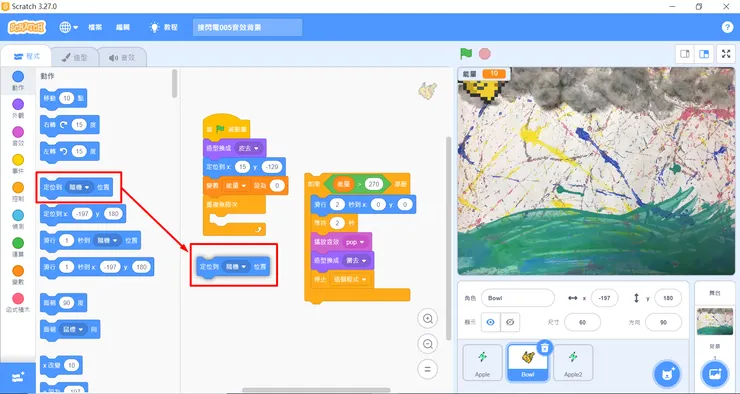Viewport: 740px width, 394px height.
Task: Click the sprite name field Bowl
Action: 518,298
